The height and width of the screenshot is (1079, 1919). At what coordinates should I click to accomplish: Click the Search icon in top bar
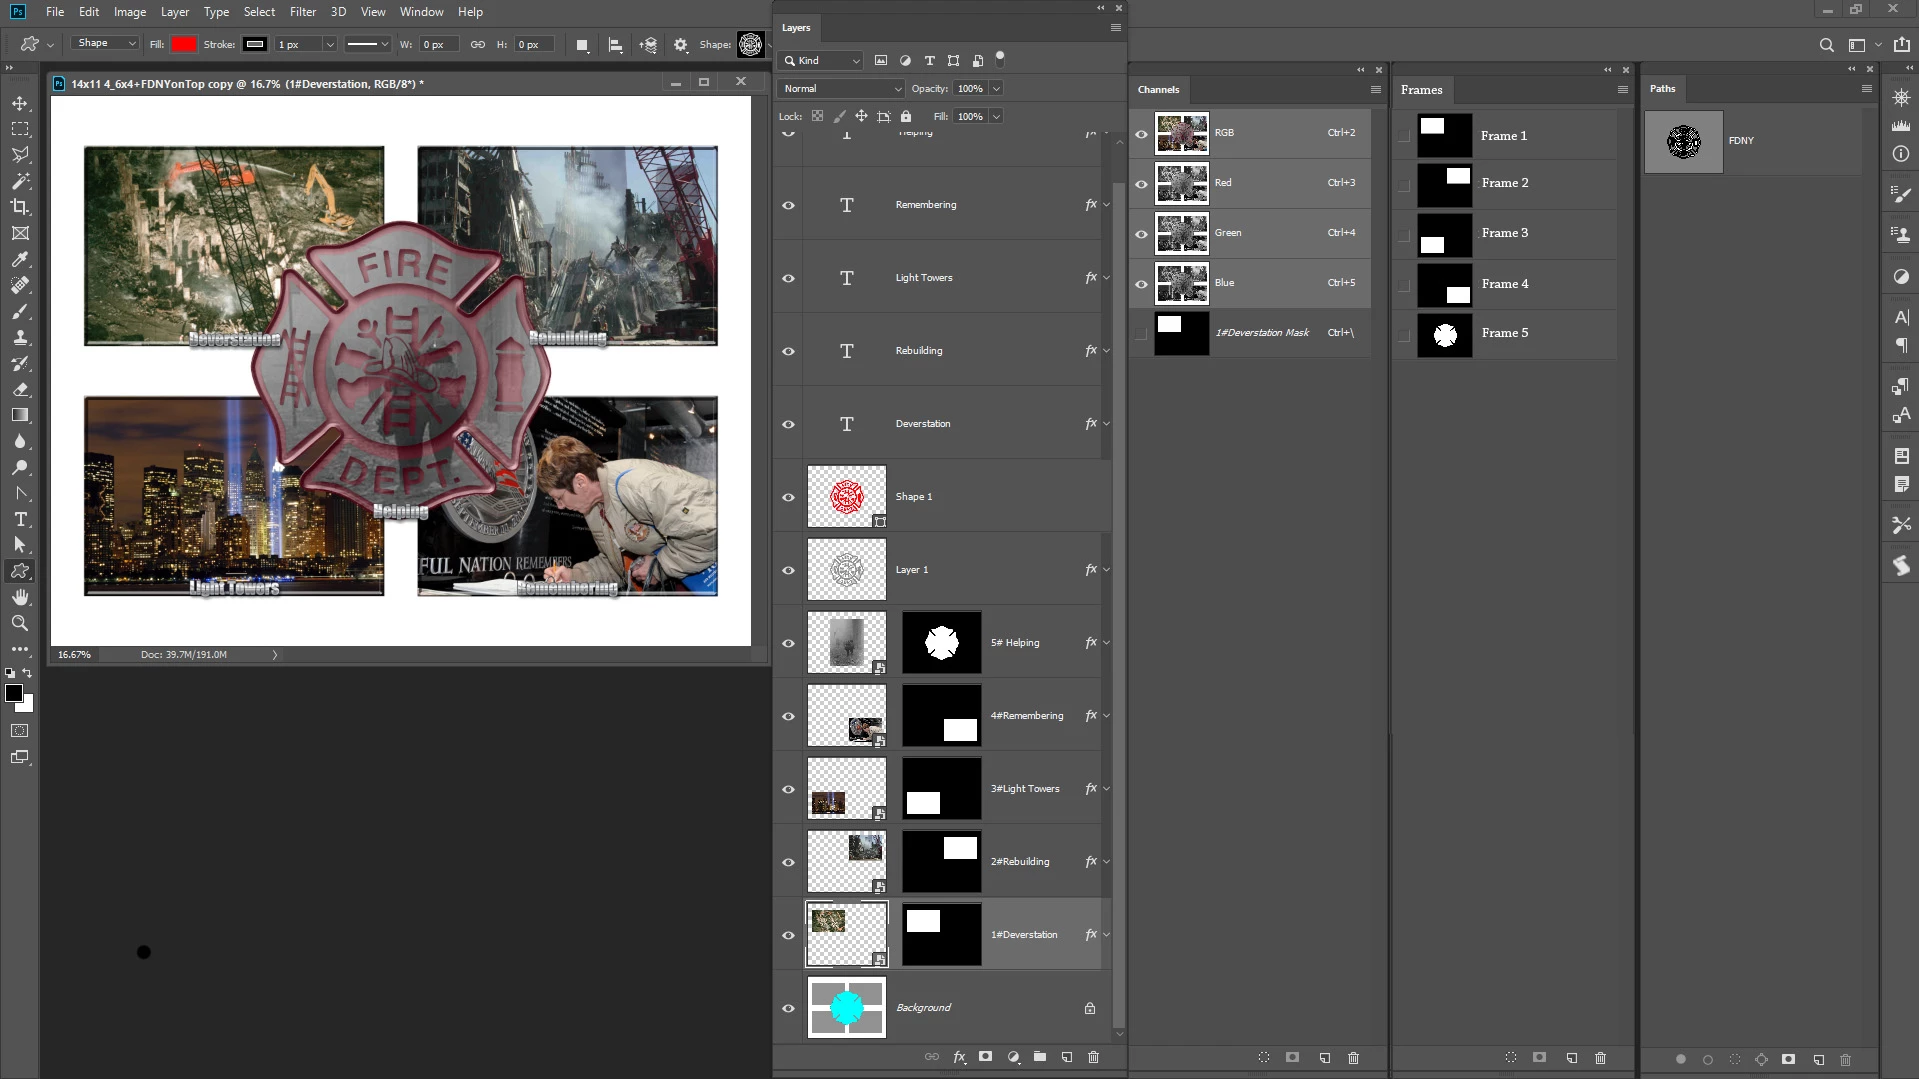(x=1826, y=45)
